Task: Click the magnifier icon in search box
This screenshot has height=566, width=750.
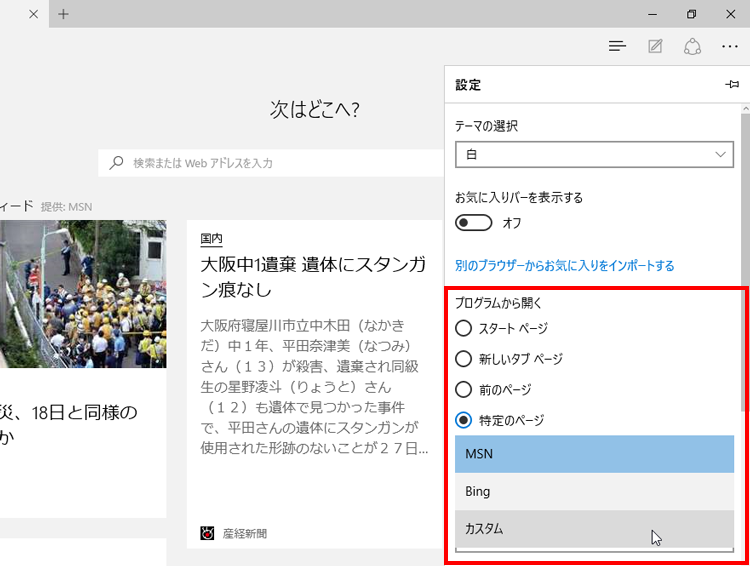Action: [116, 163]
